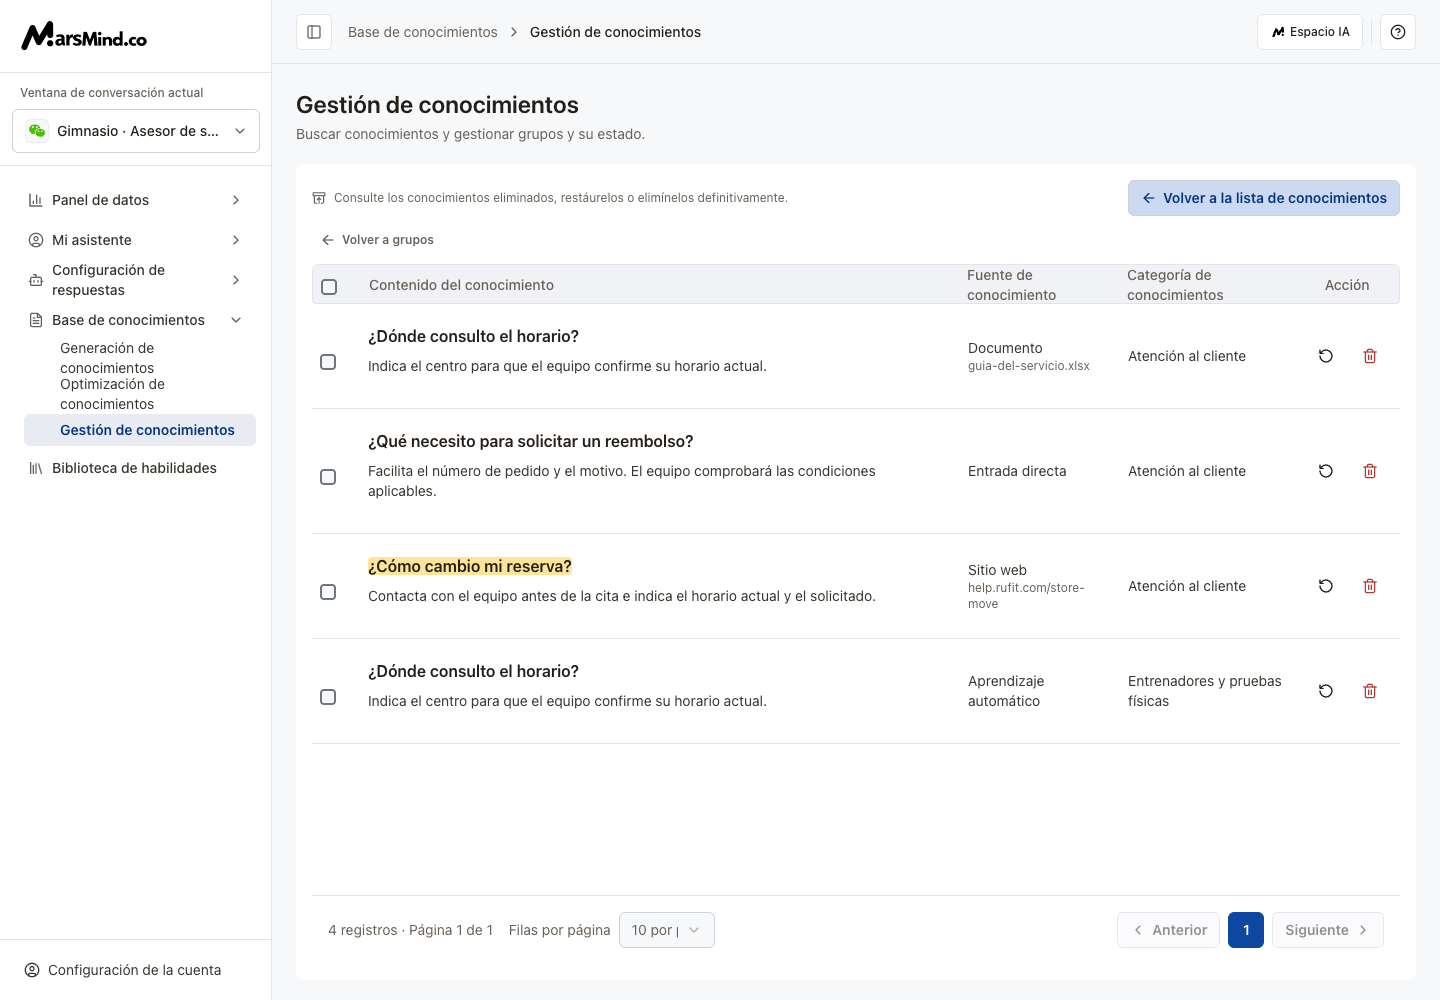This screenshot has width=1440, height=1000.
Task: Expand the Mi asistente chevron
Action: (236, 240)
